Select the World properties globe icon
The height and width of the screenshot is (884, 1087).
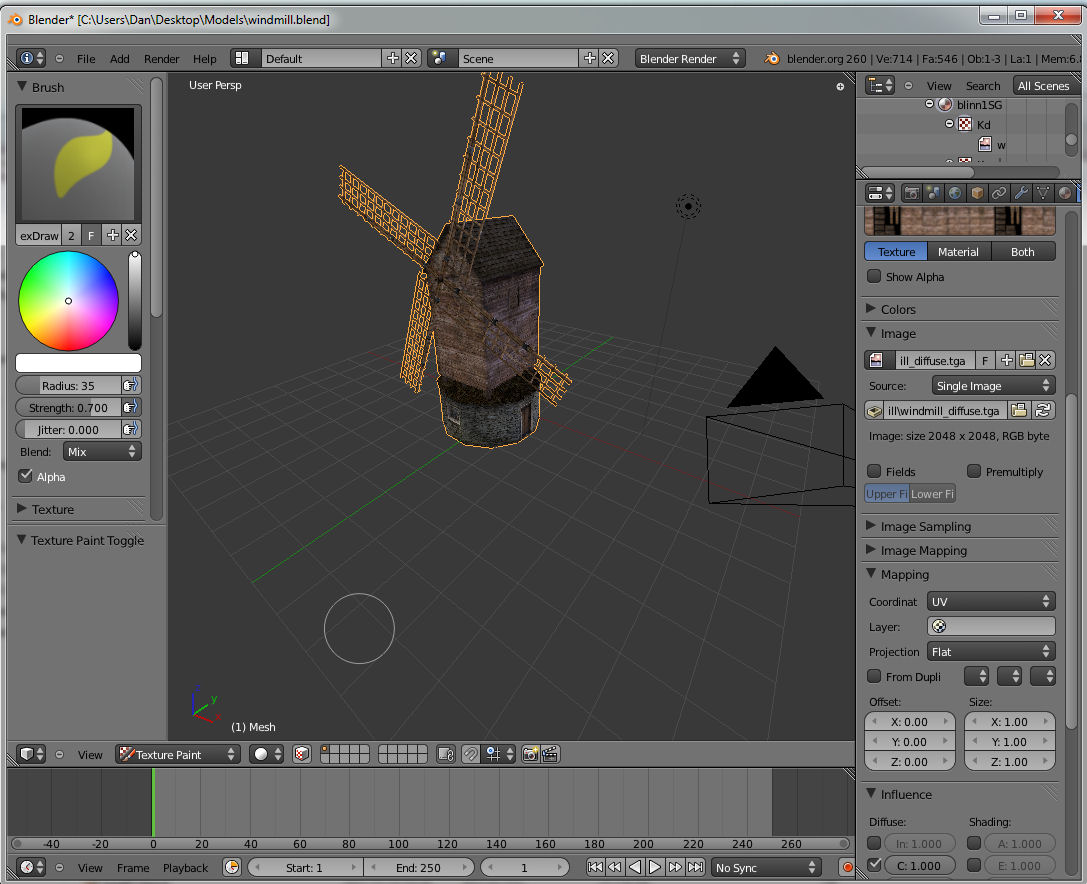coord(955,192)
